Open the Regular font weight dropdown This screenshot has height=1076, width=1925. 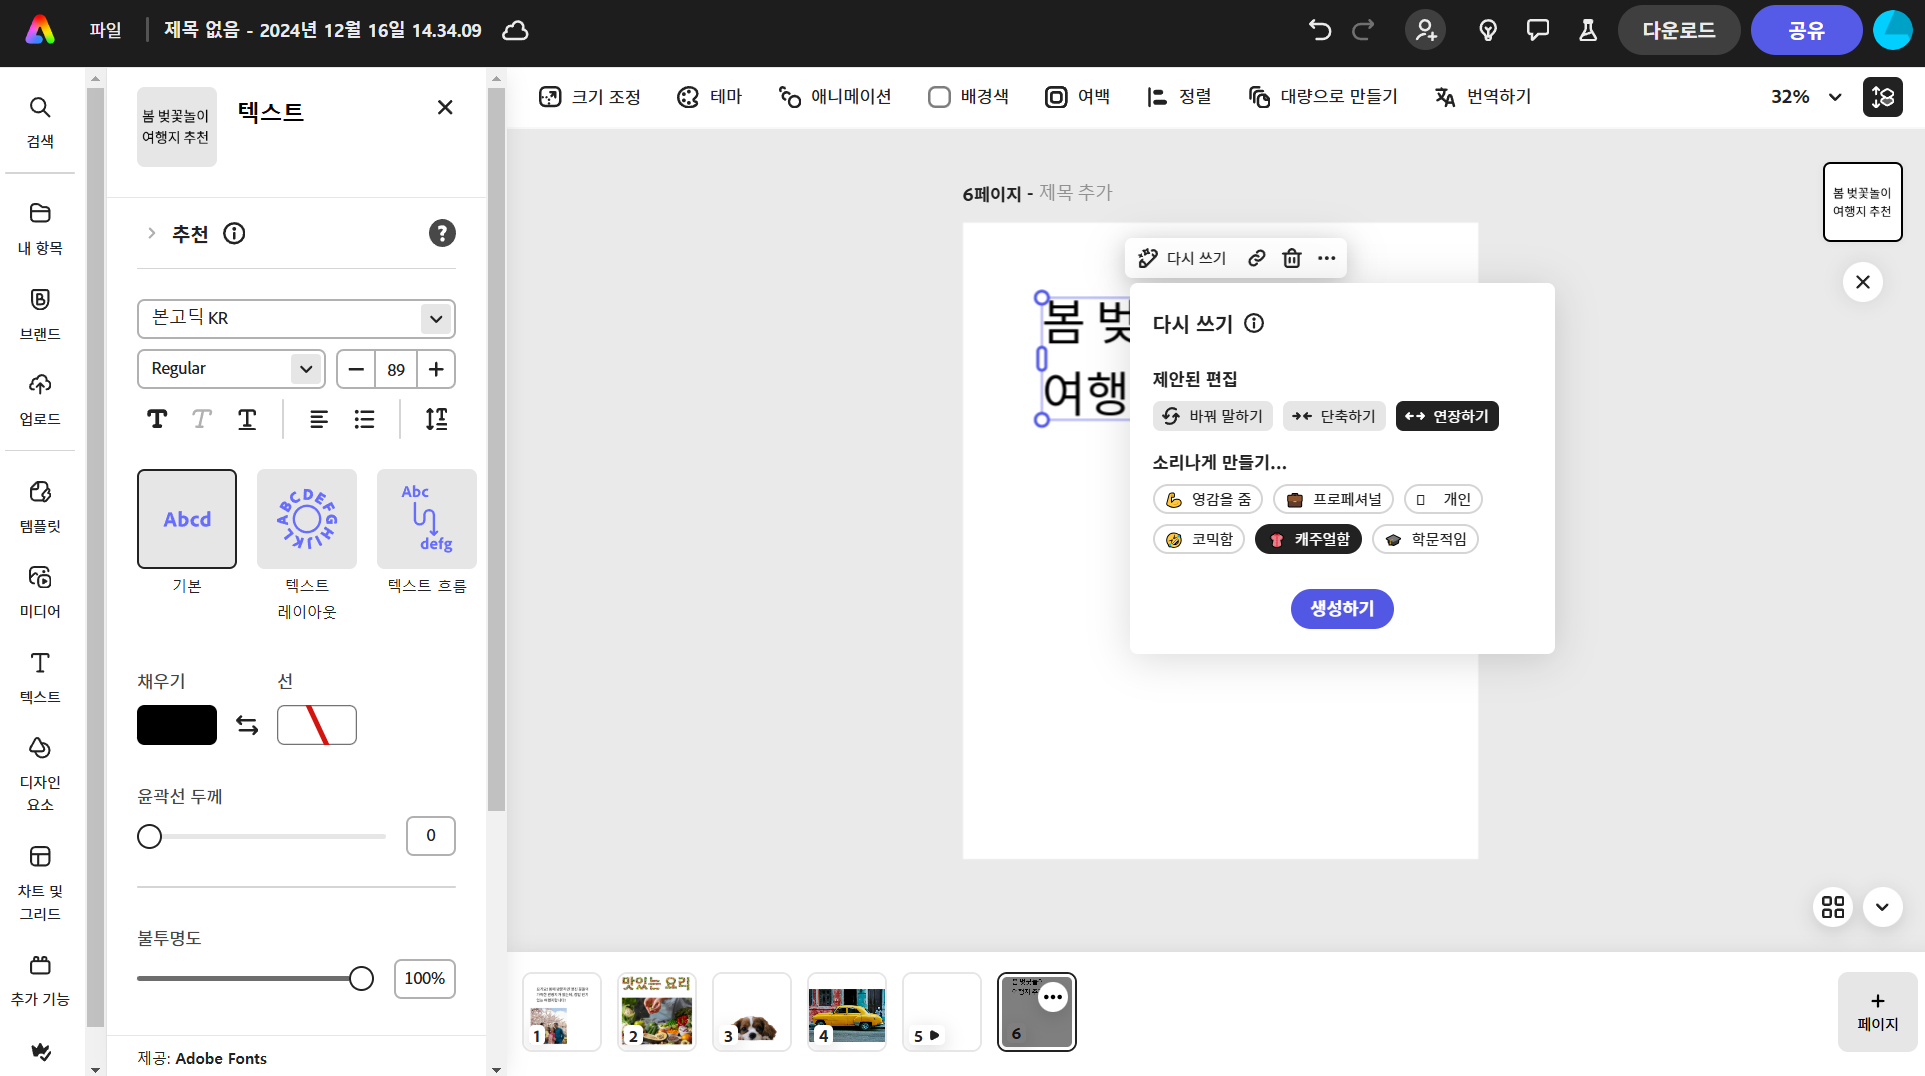[231, 369]
